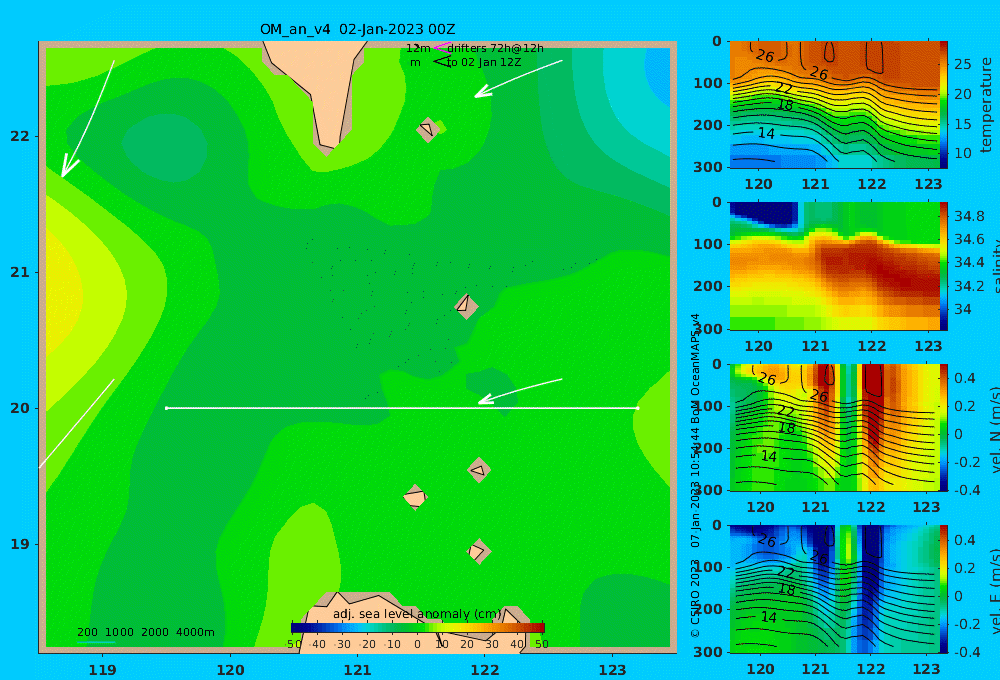Click the 'temperature' colorbar axis label
This screenshot has width=1000, height=680.
986,105
